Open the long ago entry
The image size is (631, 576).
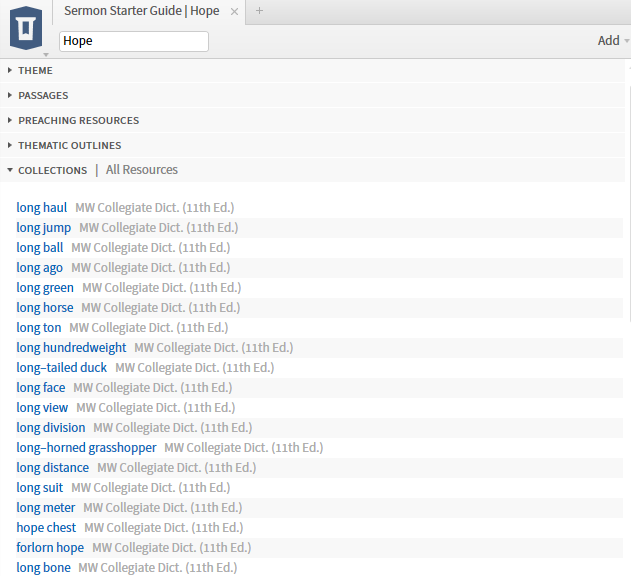[x=39, y=268]
